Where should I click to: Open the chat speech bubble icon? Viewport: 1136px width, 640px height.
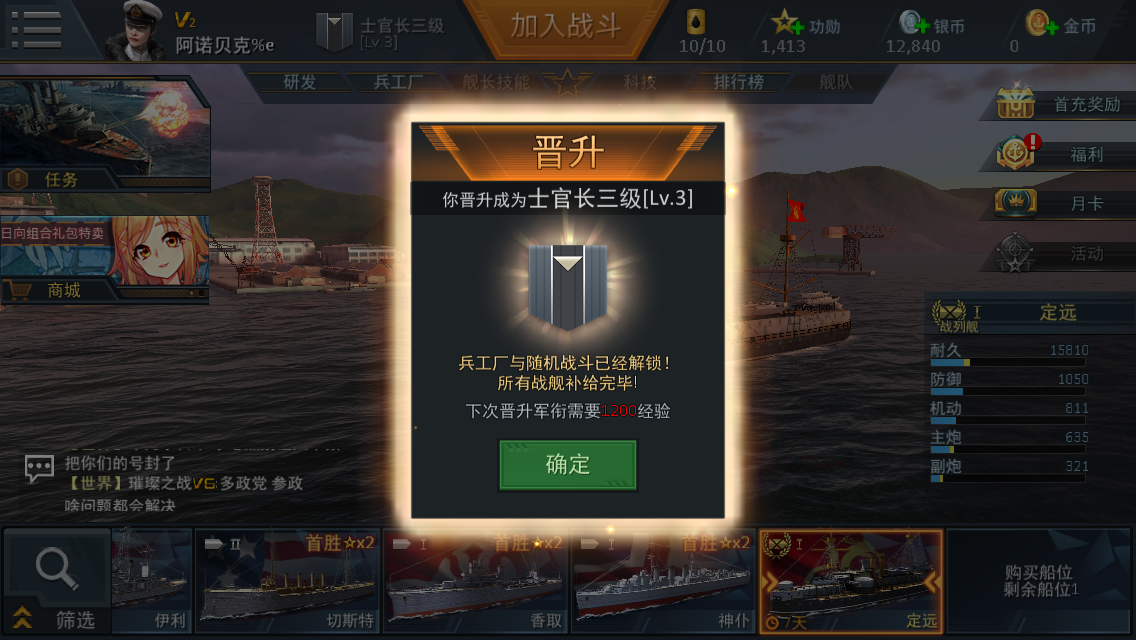tap(39, 468)
